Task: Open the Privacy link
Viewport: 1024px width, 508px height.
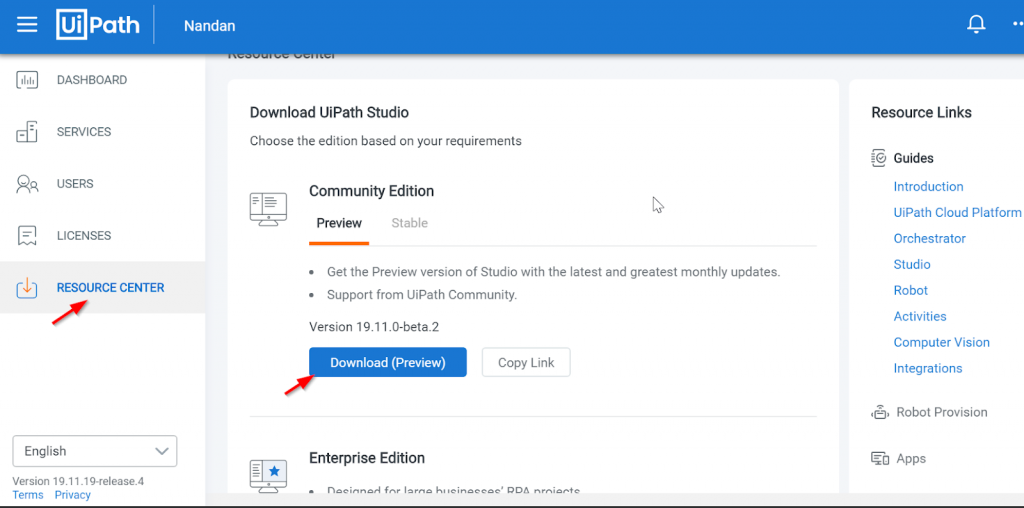Action: pos(72,495)
